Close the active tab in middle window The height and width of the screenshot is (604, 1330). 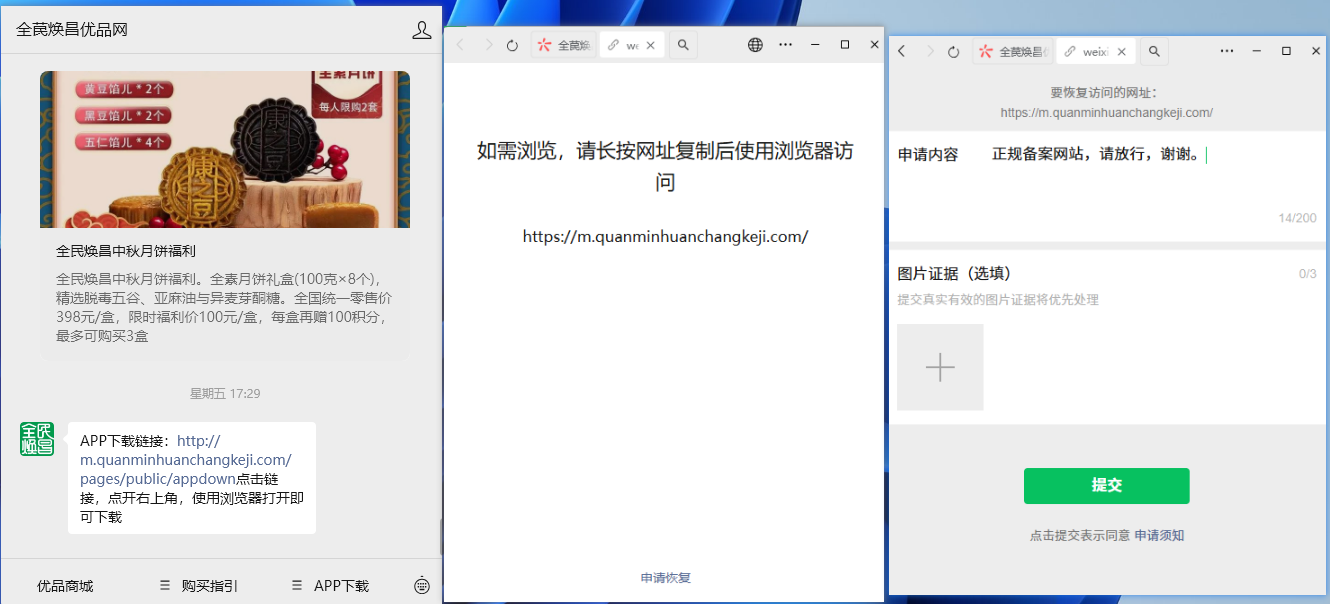click(x=651, y=45)
